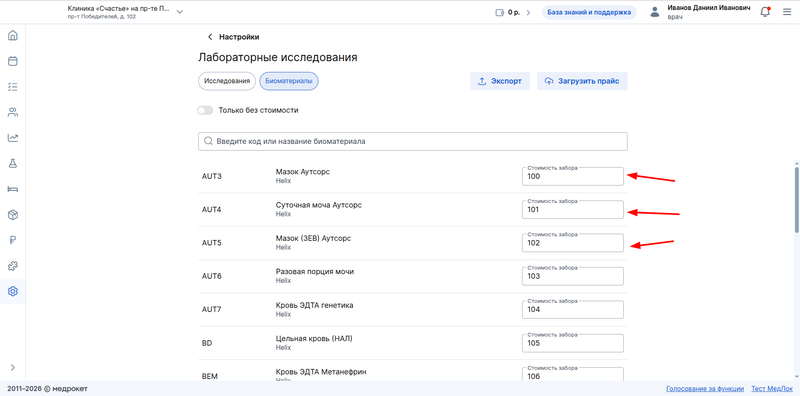Click code AUT4 in the list
The image size is (800, 396).
[211, 210]
